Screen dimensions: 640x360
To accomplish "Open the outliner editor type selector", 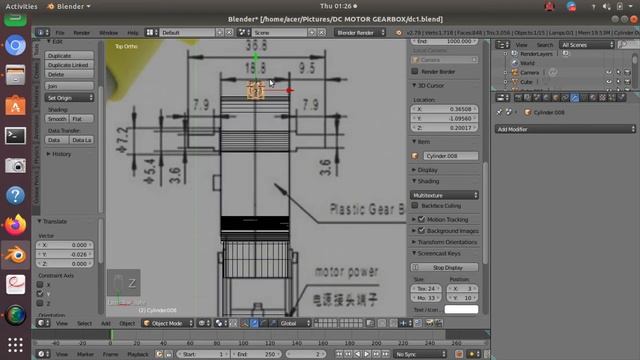I will point(502,44).
